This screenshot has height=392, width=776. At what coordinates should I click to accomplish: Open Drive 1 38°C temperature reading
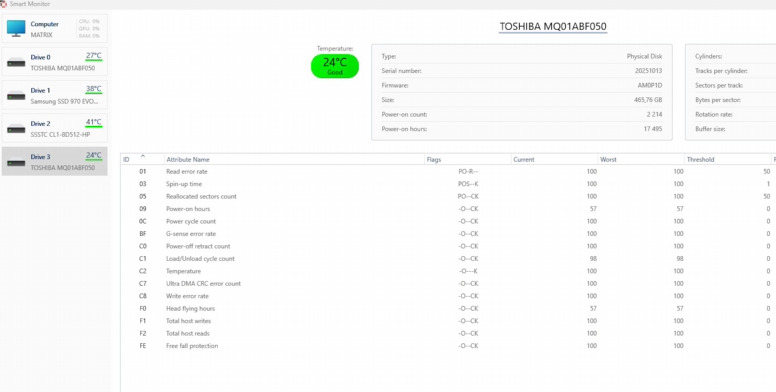(94, 89)
